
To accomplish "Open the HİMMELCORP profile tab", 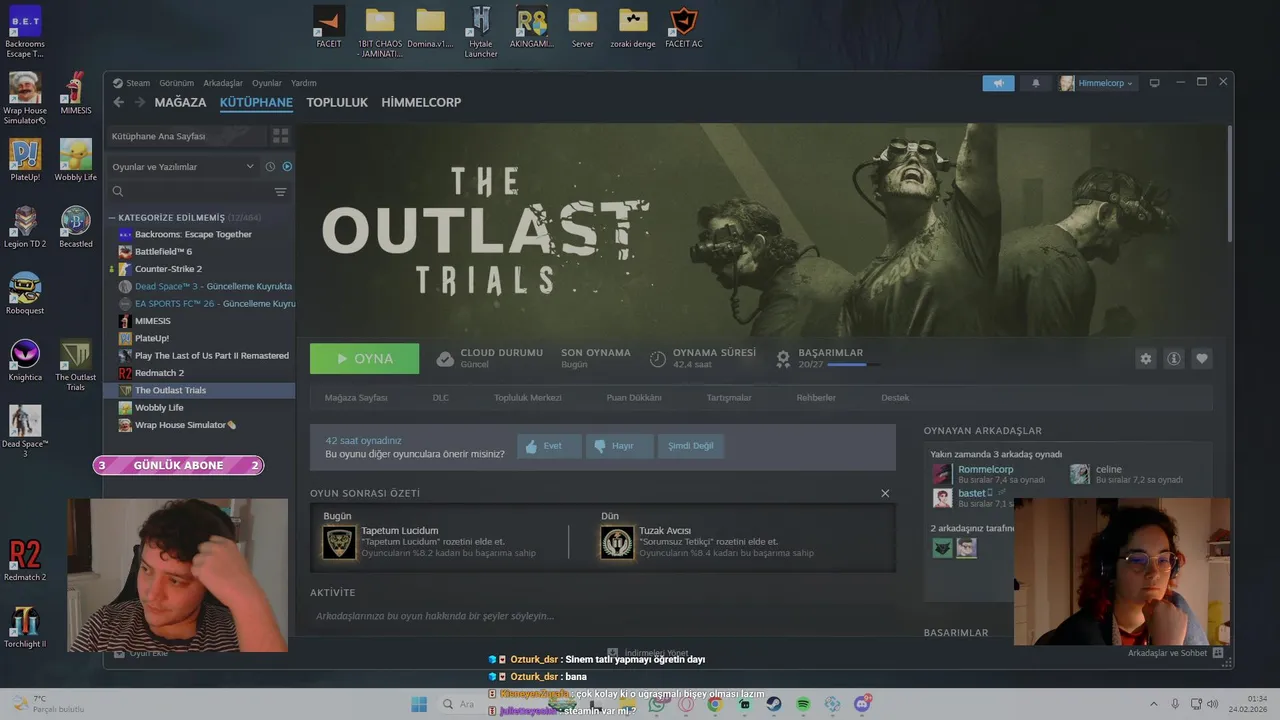I will coord(421,102).
